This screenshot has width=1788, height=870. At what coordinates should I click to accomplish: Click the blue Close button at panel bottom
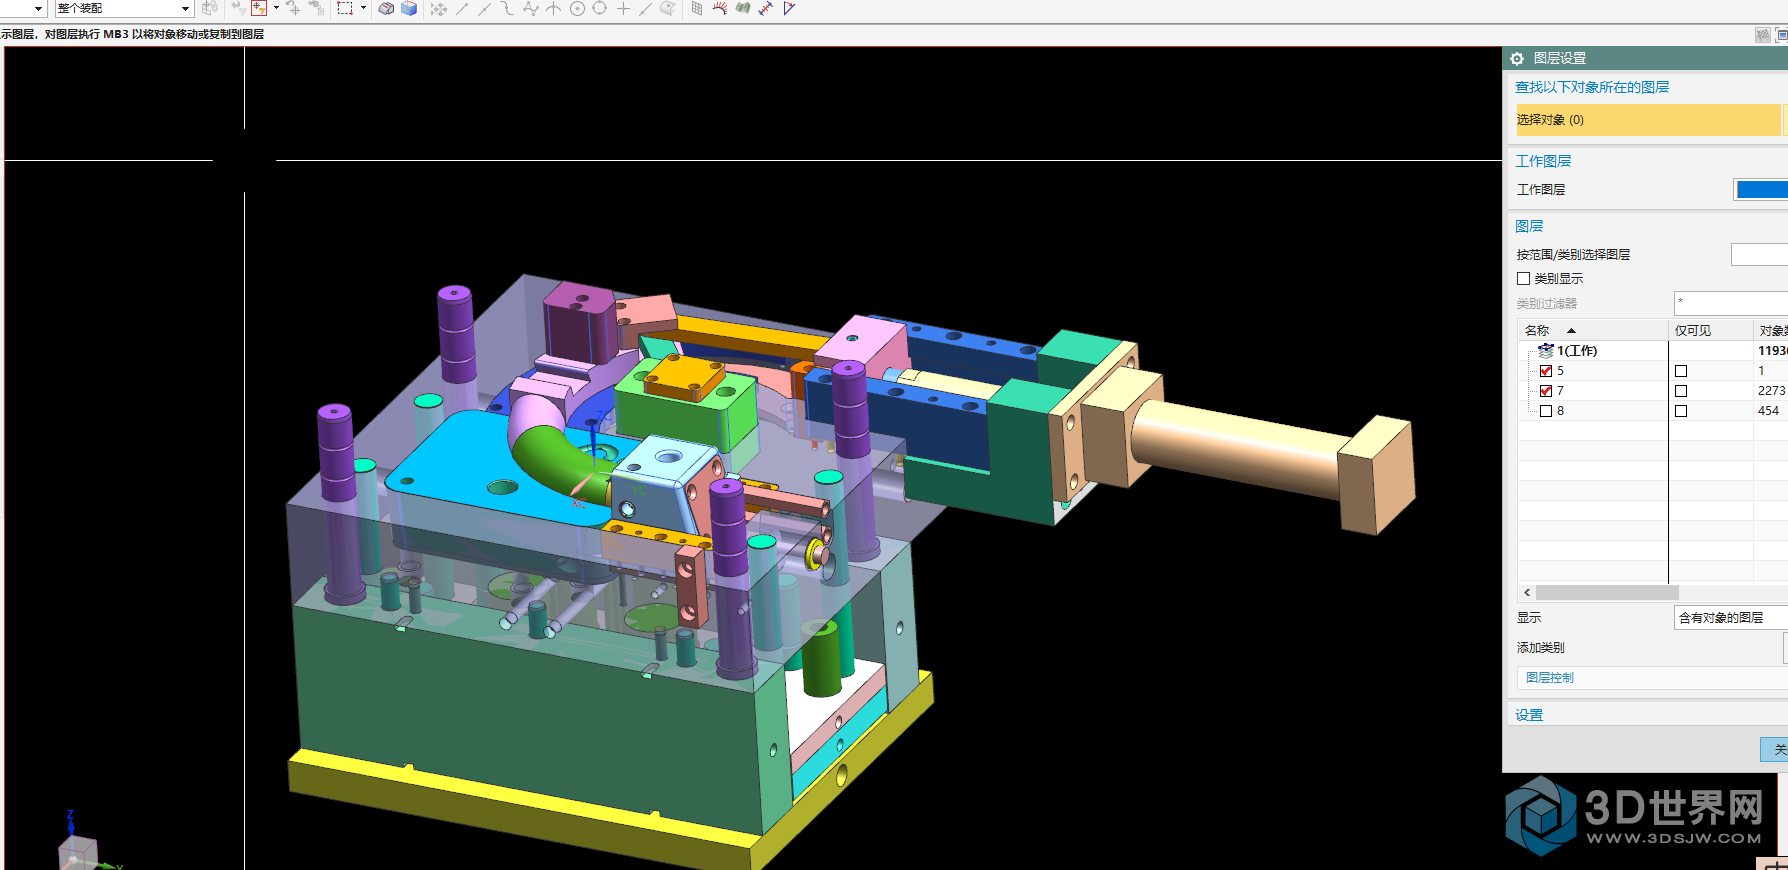(1775, 750)
